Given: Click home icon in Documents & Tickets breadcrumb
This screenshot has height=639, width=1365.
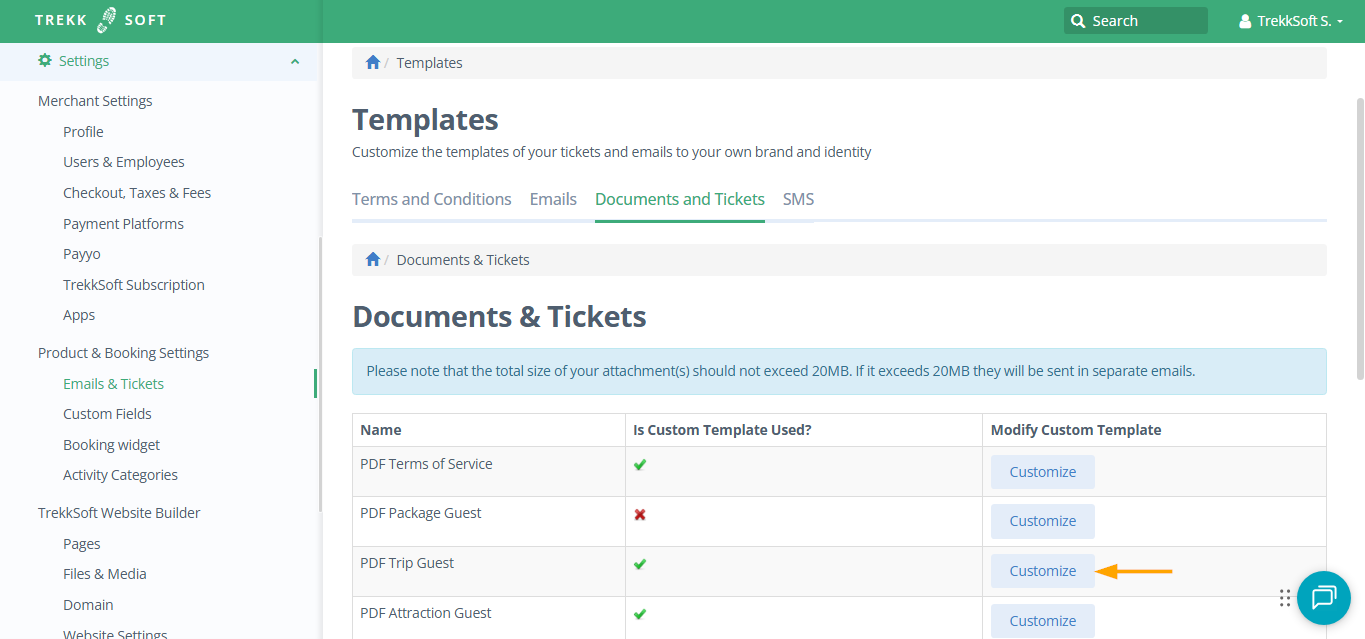Looking at the screenshot, I should (x=373, y=260).
